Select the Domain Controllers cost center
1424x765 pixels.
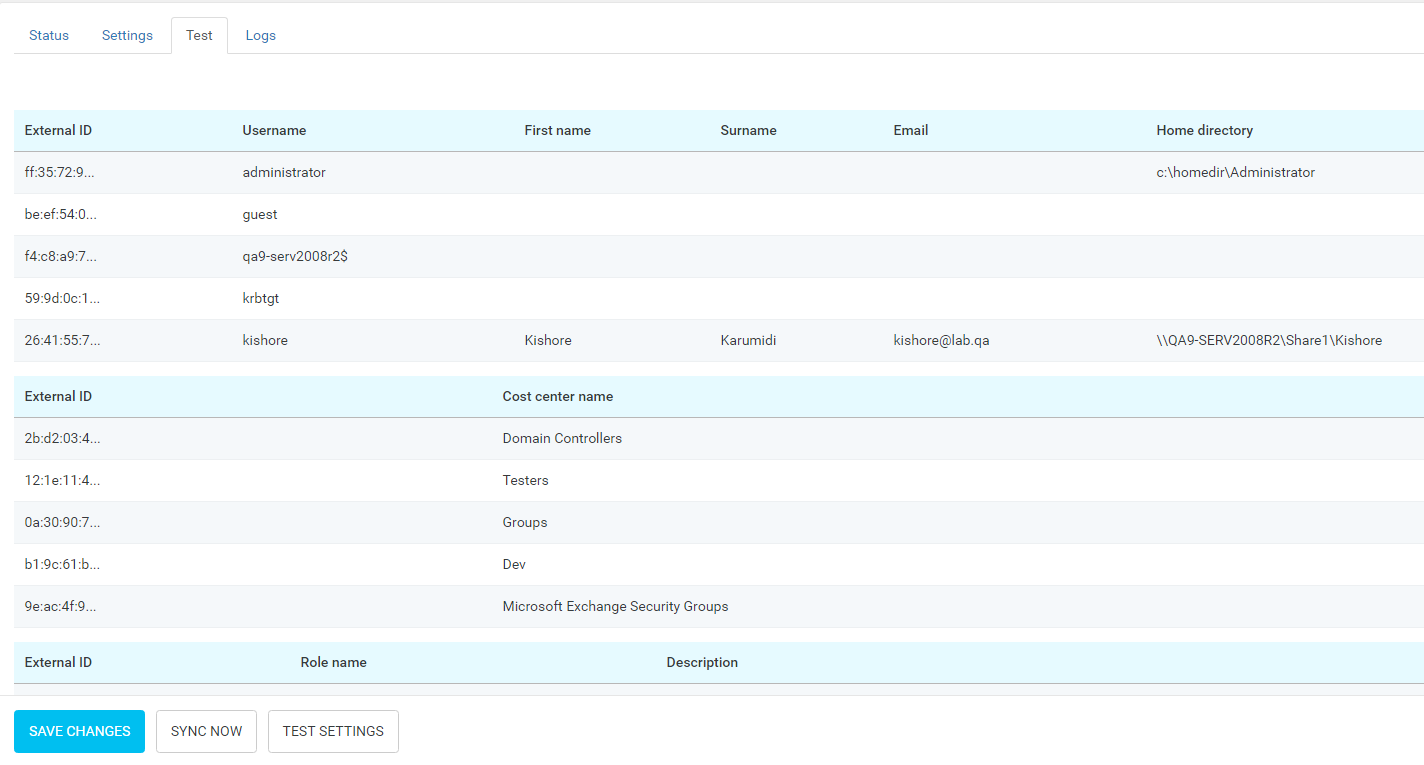click(x=562, y=438)
